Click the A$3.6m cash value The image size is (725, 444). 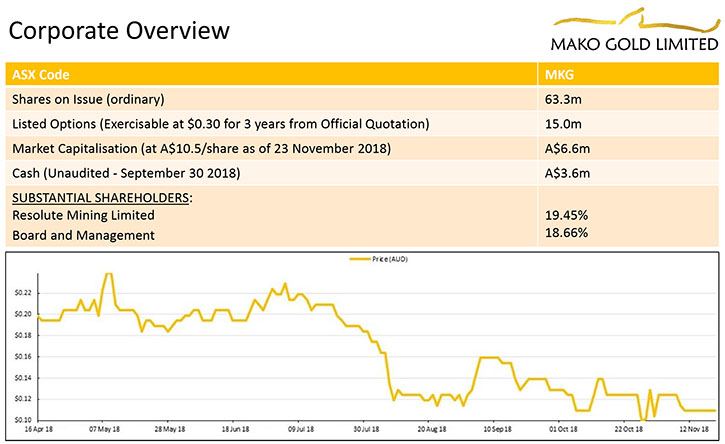(567, 173)
